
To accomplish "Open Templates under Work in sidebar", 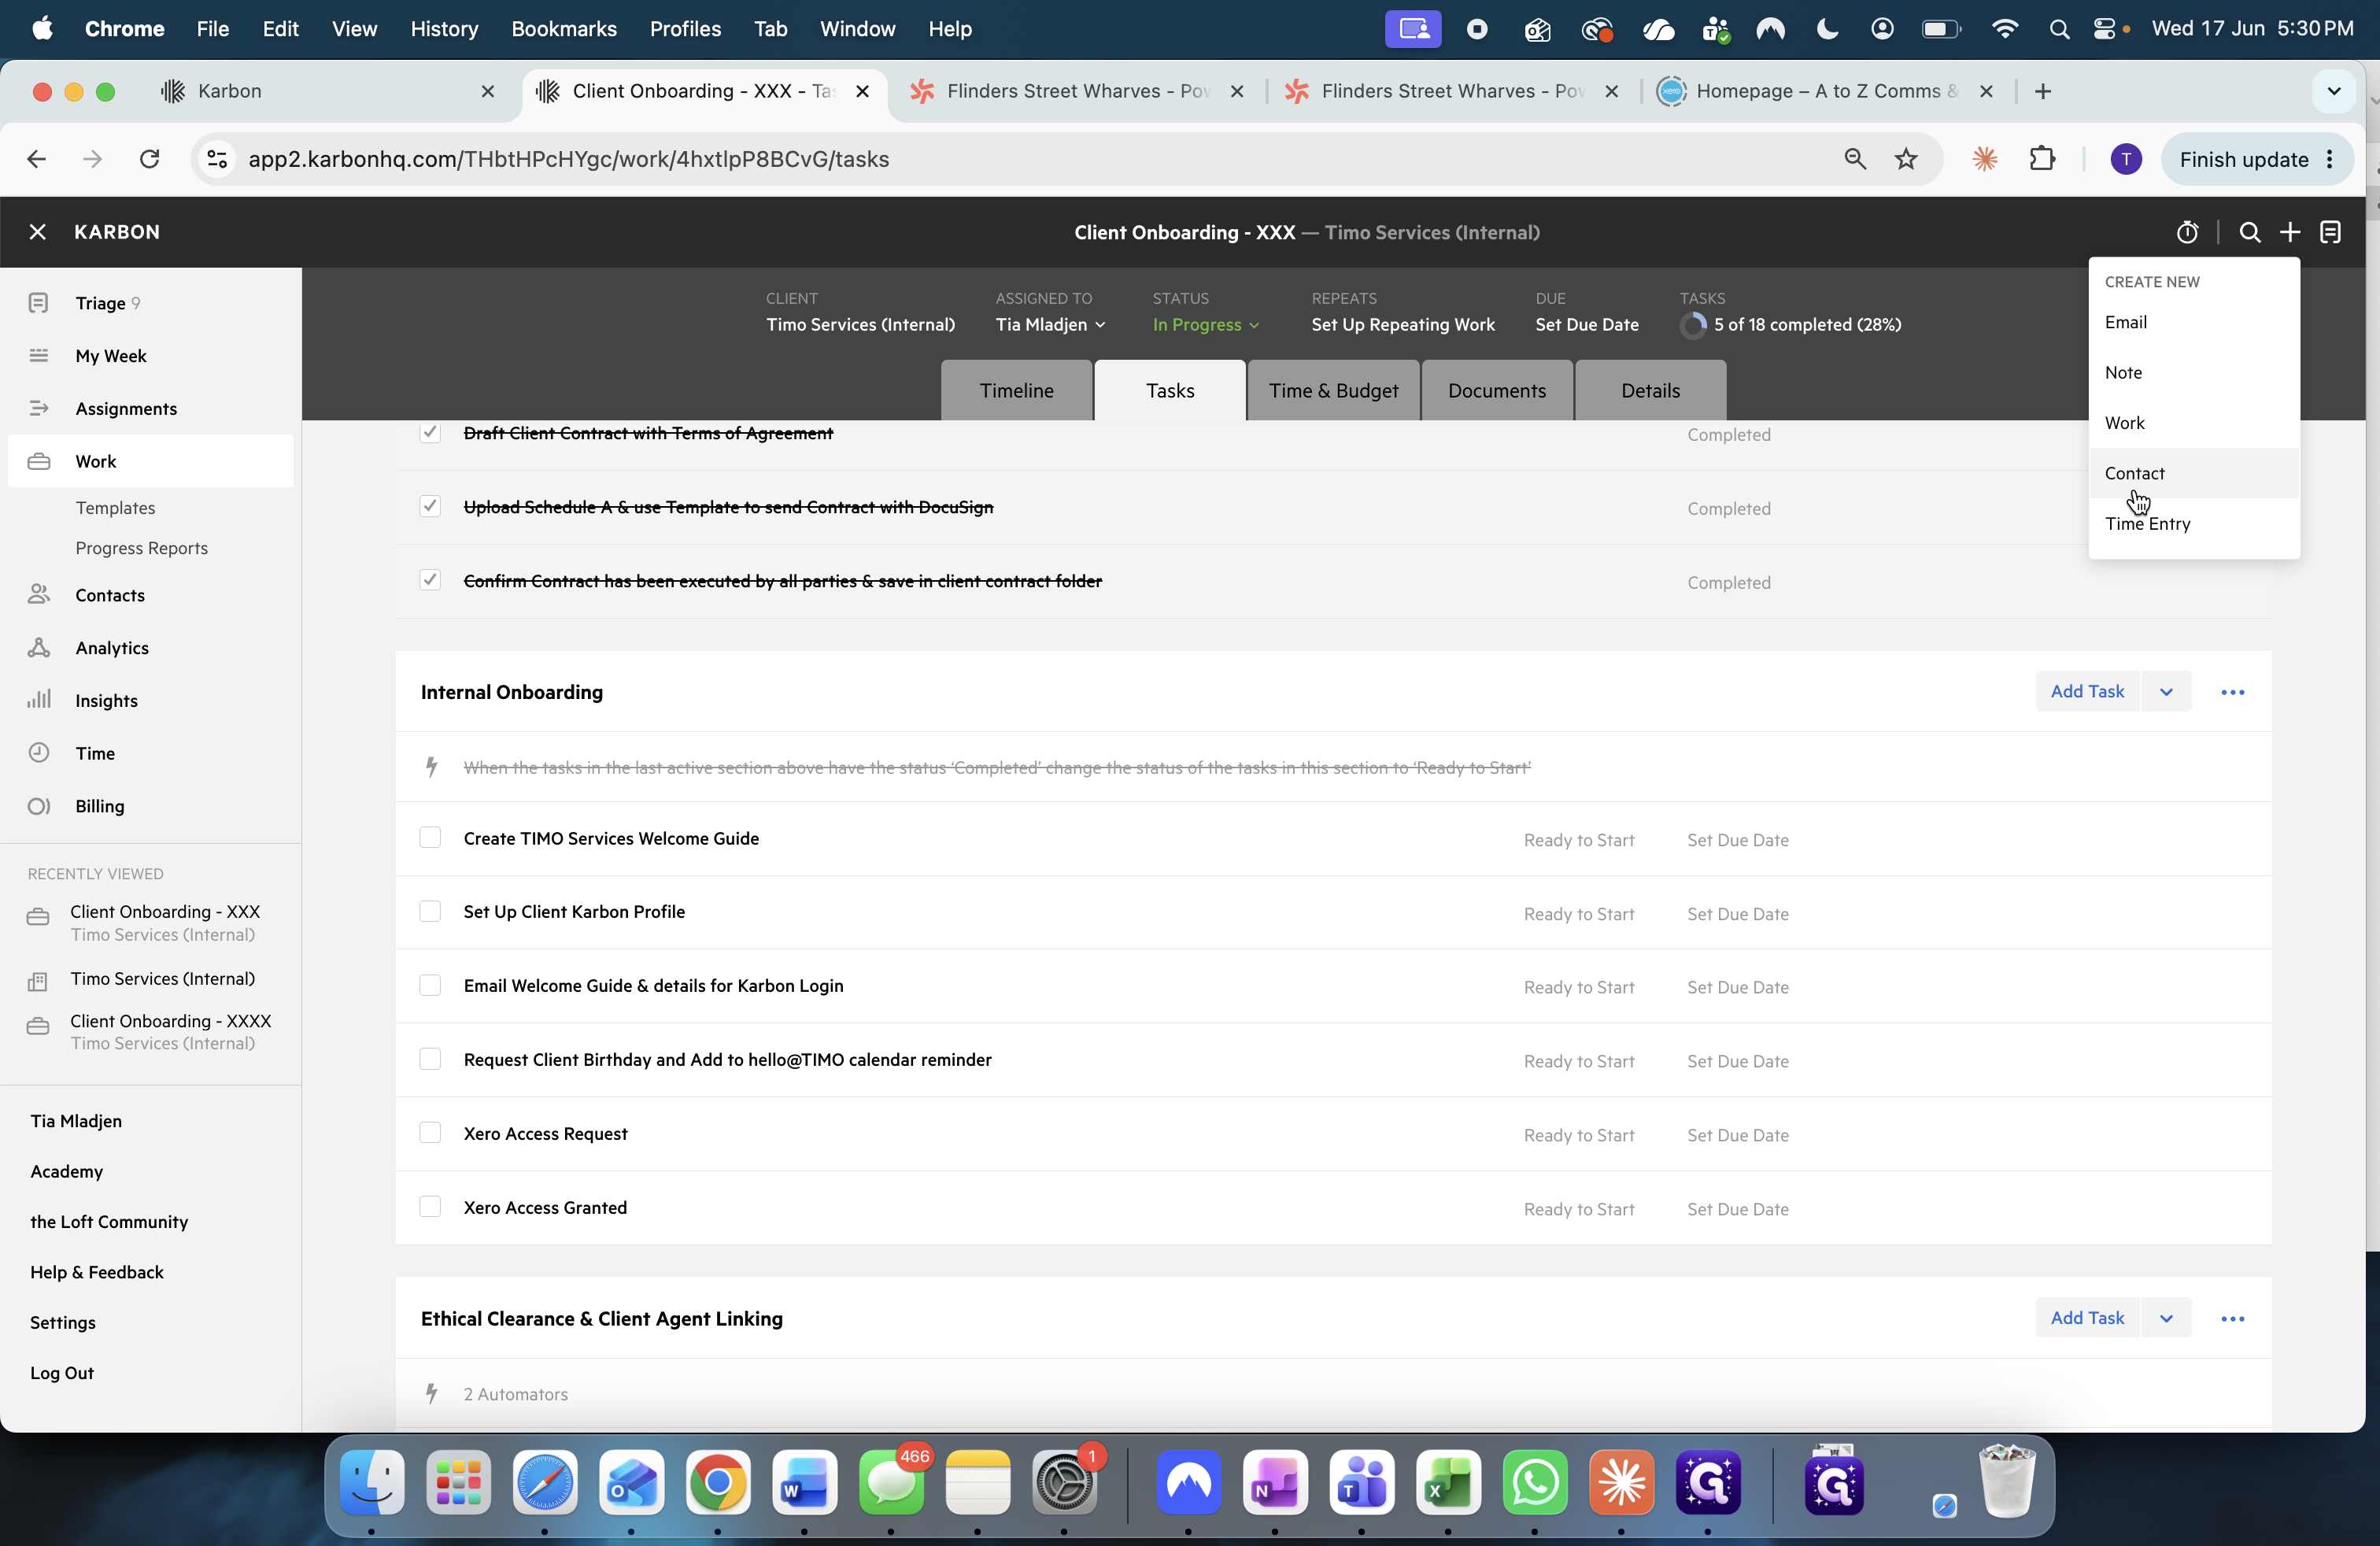I will (115, 508).
